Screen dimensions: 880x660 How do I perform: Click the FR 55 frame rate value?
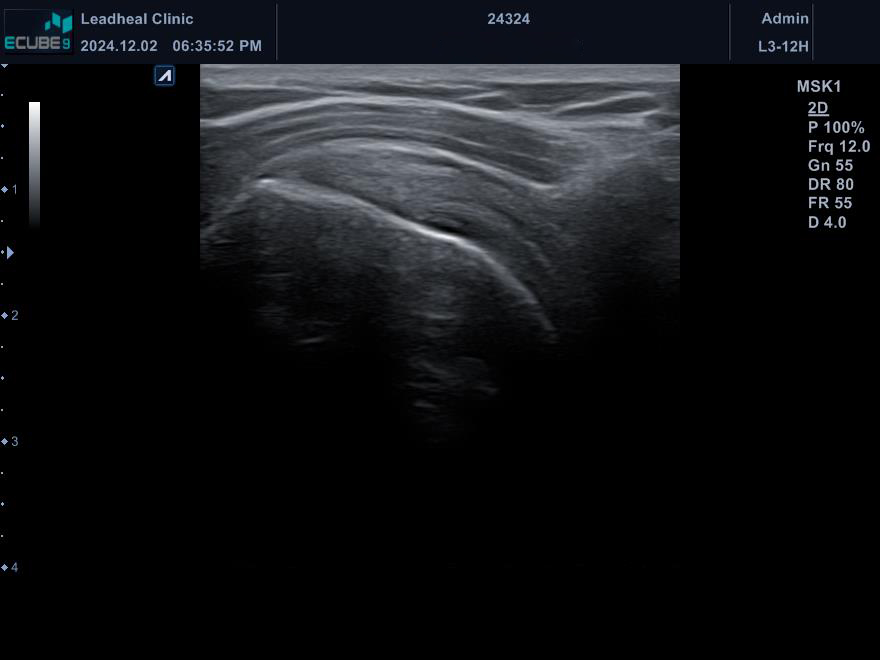pos(829,203)
